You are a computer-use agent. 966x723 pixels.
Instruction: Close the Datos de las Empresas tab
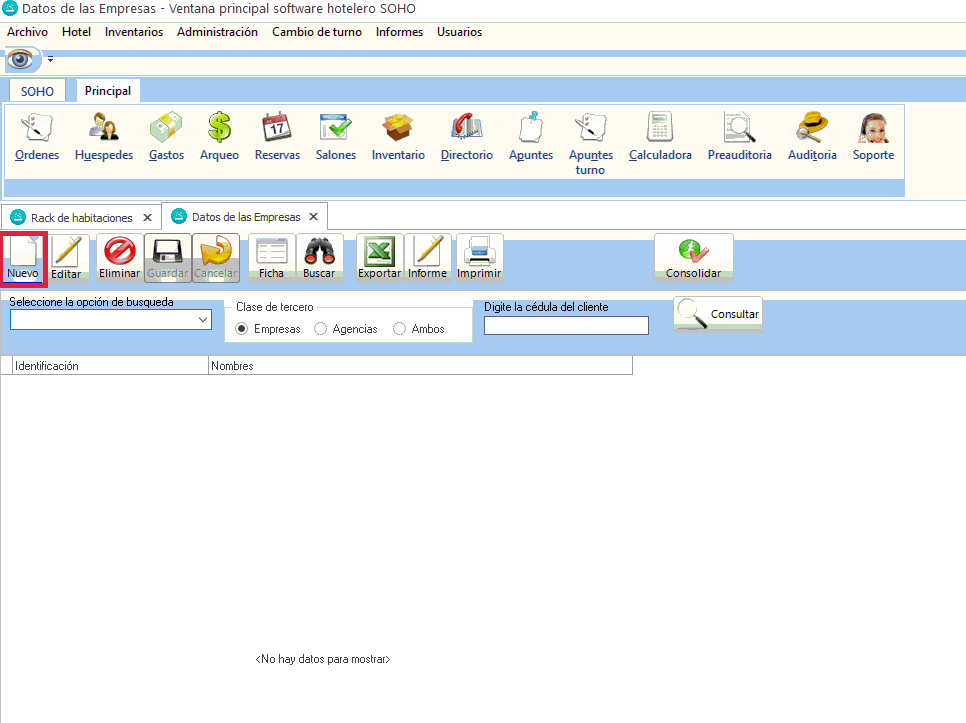click(313, 217)
